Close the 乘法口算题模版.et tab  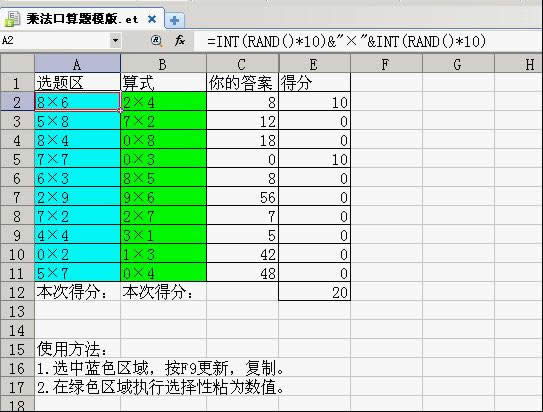(152, 19)
